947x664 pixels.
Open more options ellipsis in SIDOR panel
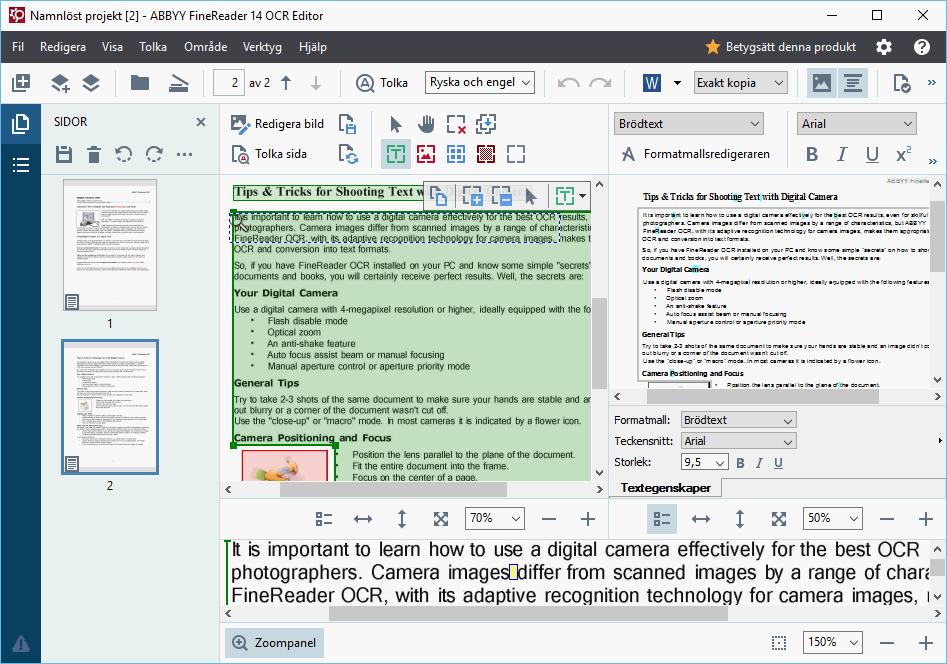184,155
